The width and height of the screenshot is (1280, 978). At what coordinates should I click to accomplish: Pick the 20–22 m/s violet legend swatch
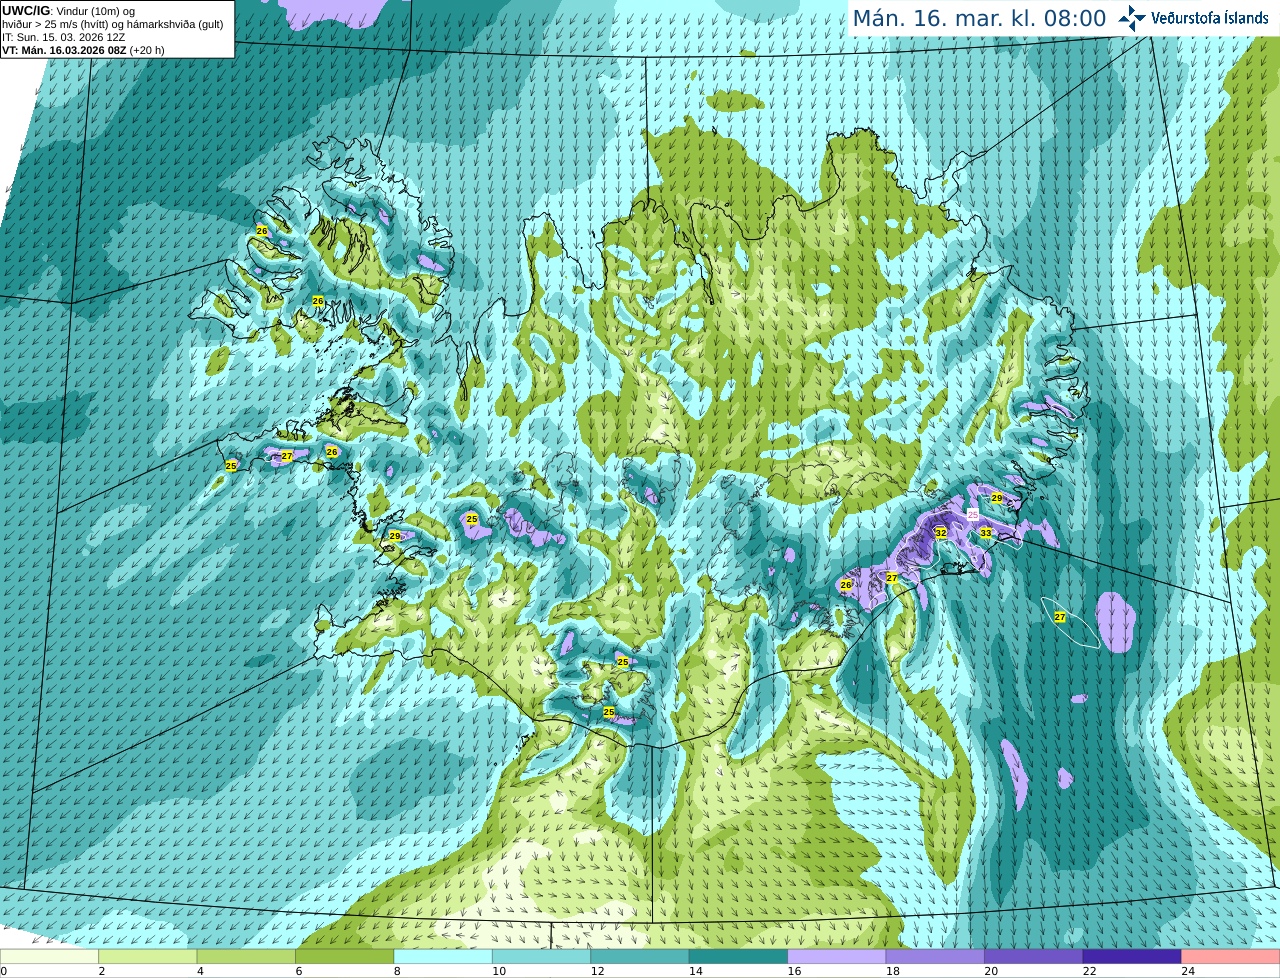(x=1034, y=956)
